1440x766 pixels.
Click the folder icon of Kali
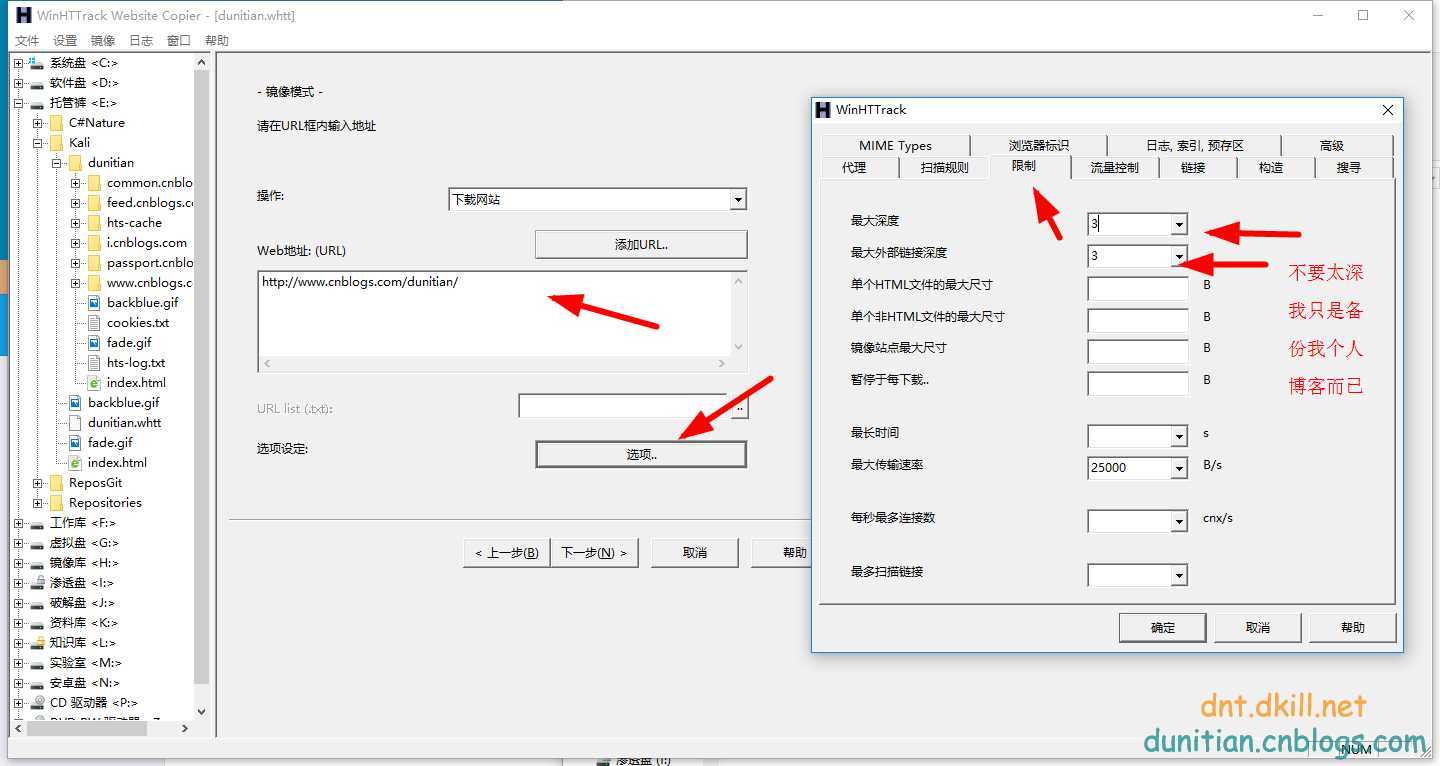pyautogui.click(x=56, y=143)
